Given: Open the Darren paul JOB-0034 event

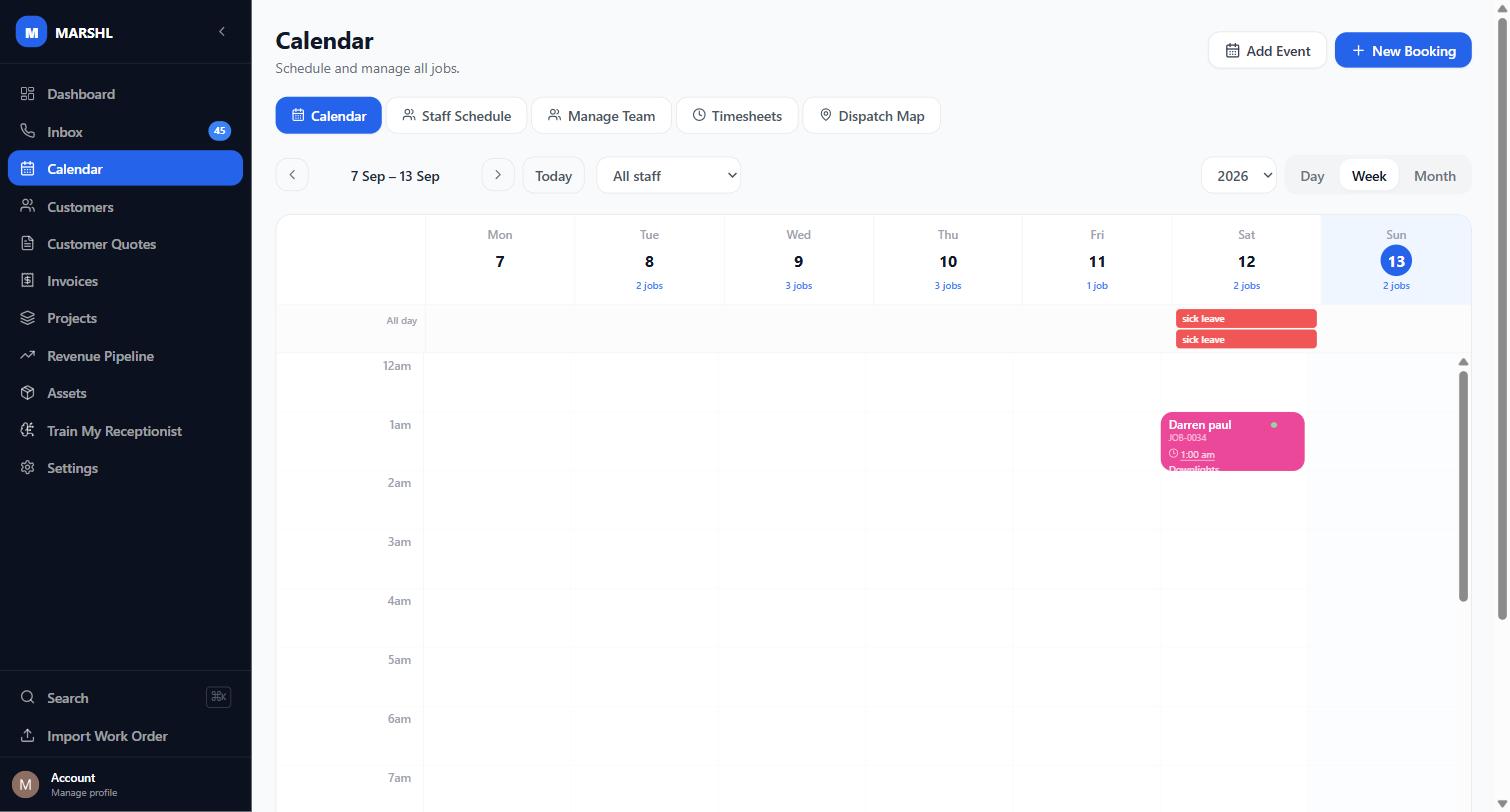Looking at the screenshot, I should coord(1232,441).
